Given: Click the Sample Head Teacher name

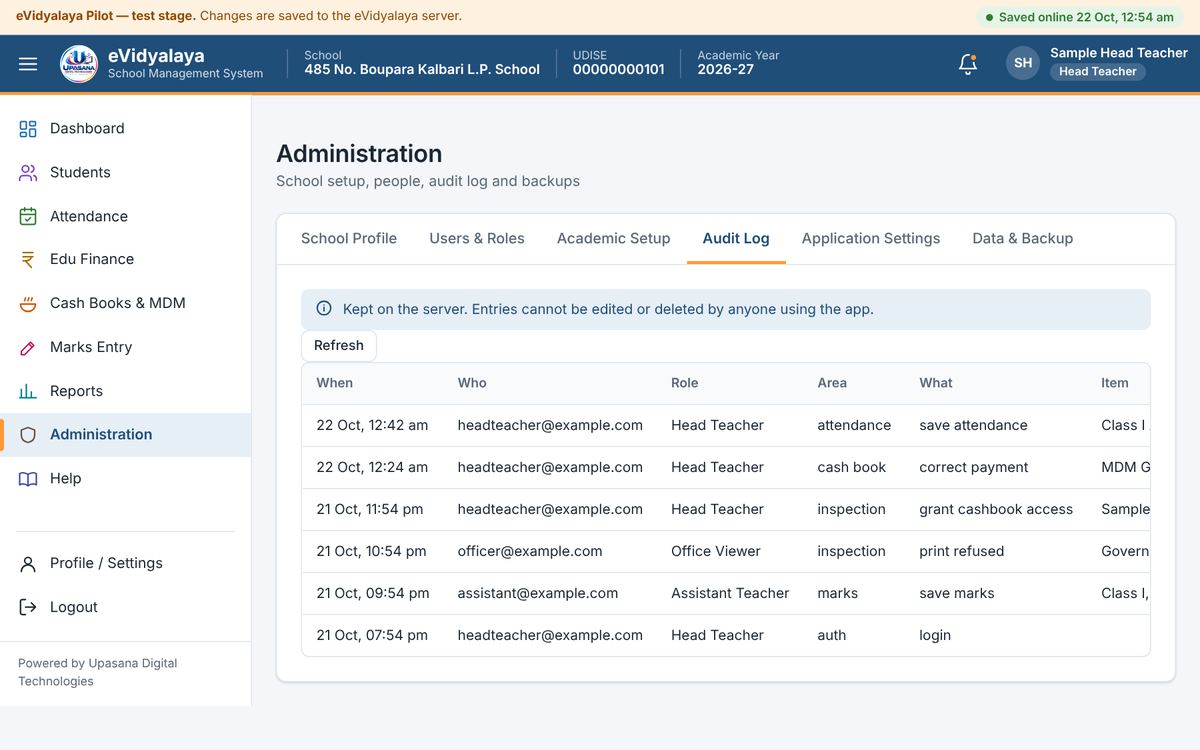Looking at the screenshot, I should click(x=1119, y=53).
